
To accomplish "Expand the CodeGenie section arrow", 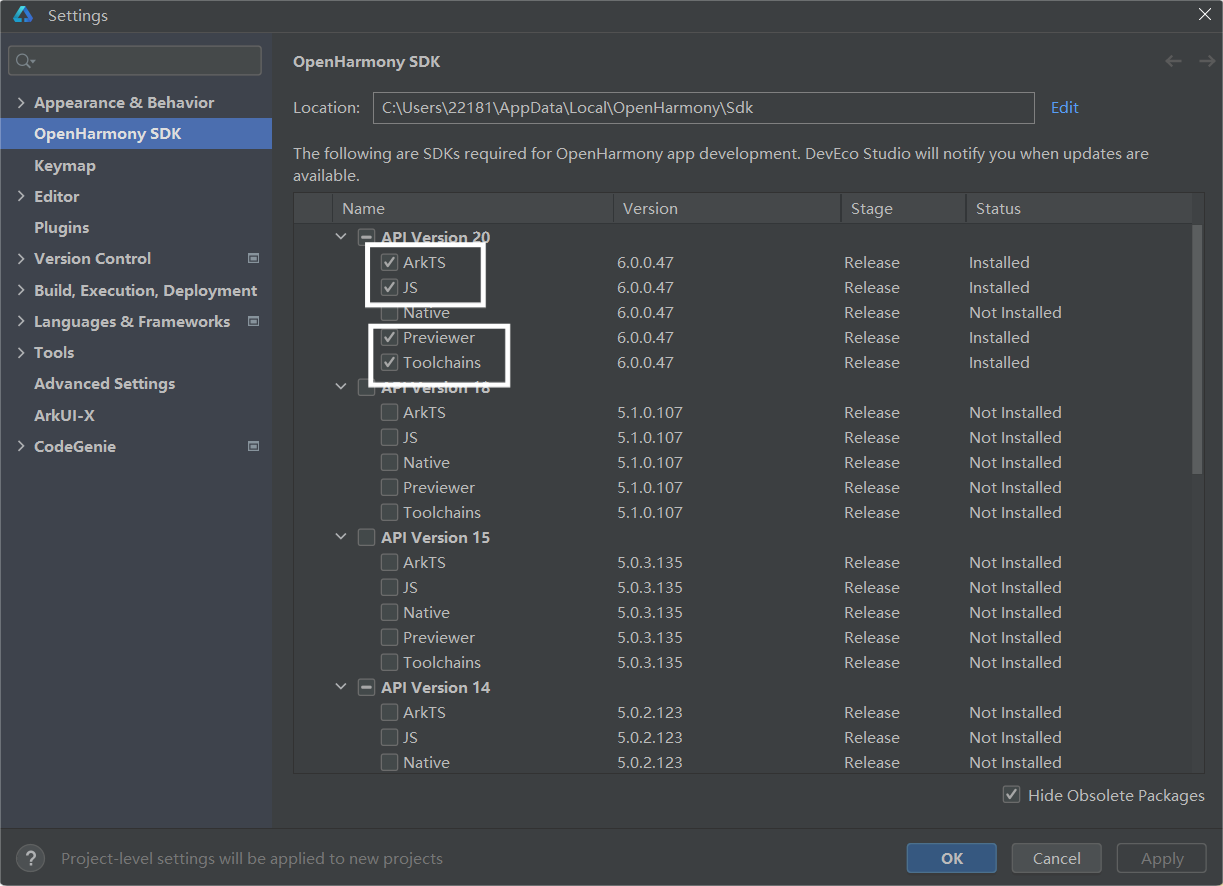I will coord(21,446).
